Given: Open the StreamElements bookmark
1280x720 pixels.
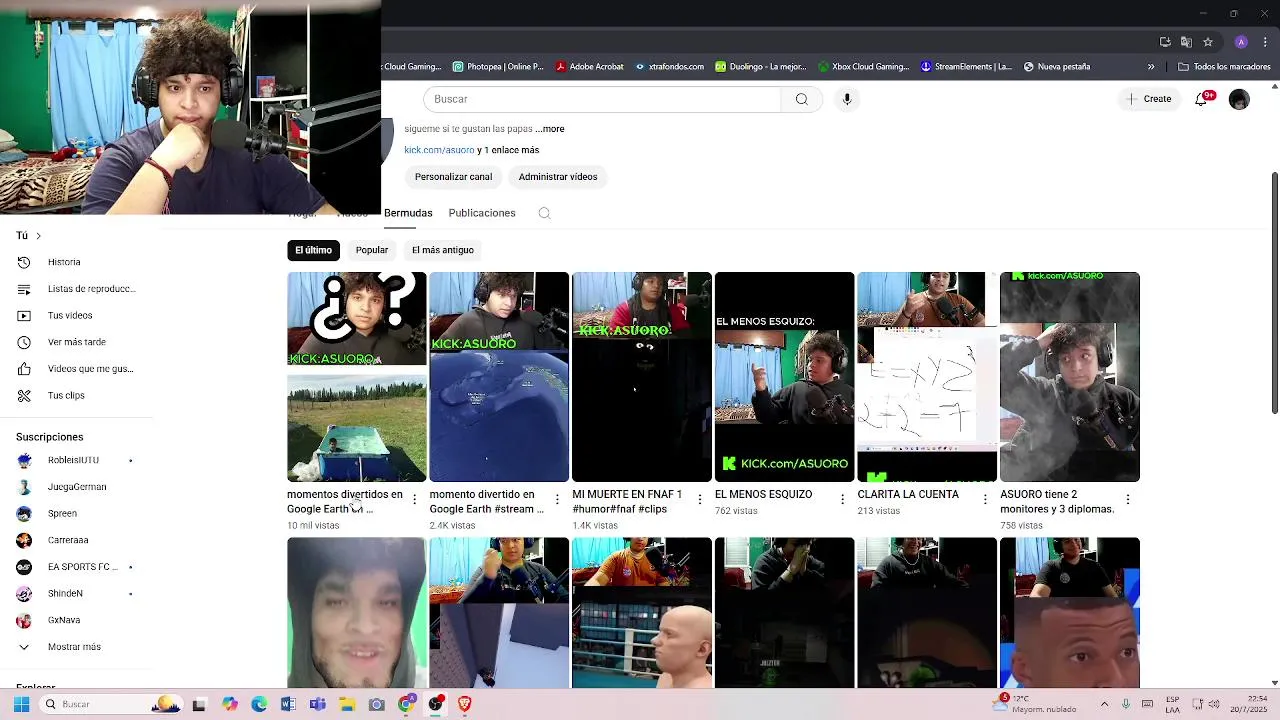Looking at the screenshot, I should point(967,67).
